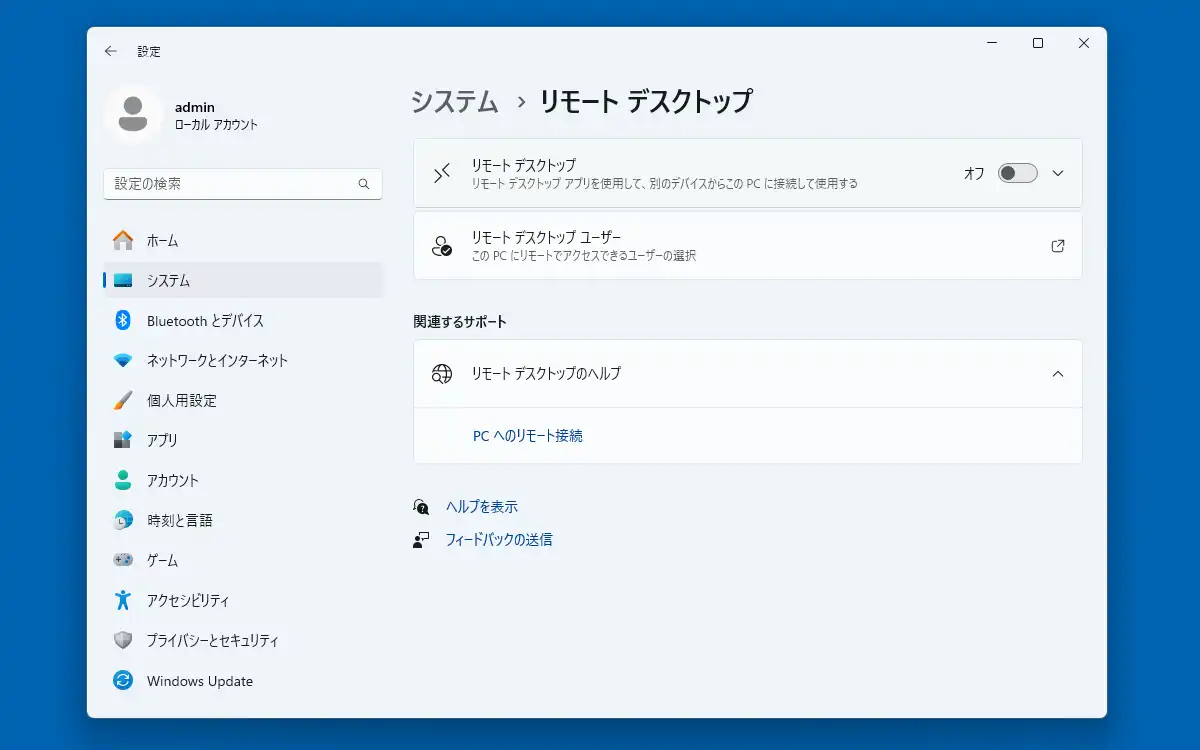Open アクセシビリティ settings

(x=243, y=600)
